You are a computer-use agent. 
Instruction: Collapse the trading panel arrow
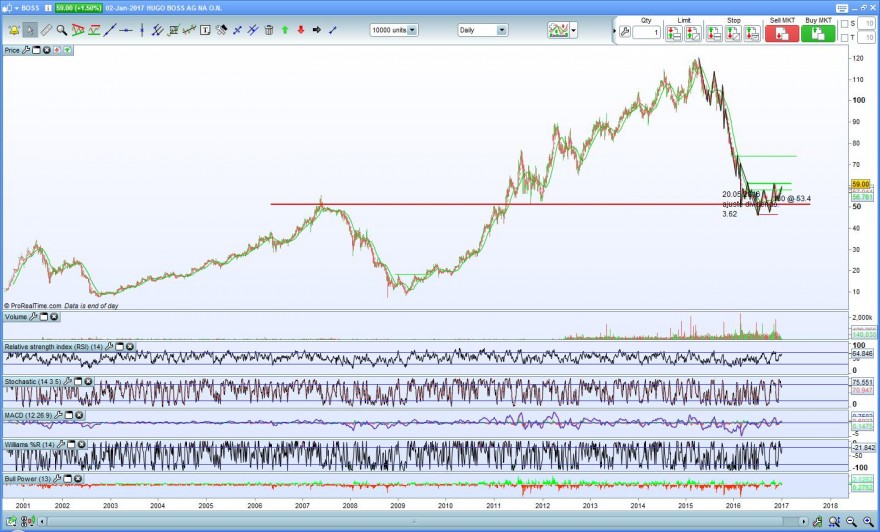[613, 33]
